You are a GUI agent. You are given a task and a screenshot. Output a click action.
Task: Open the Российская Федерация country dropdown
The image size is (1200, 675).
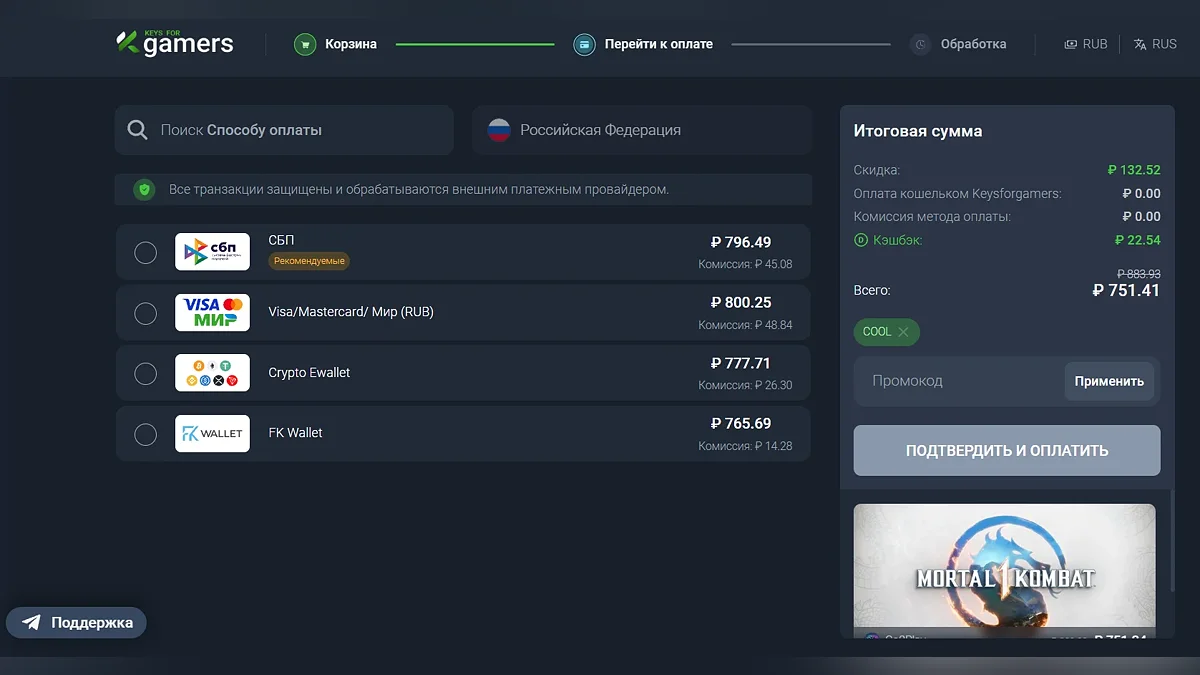click(642, 130)
